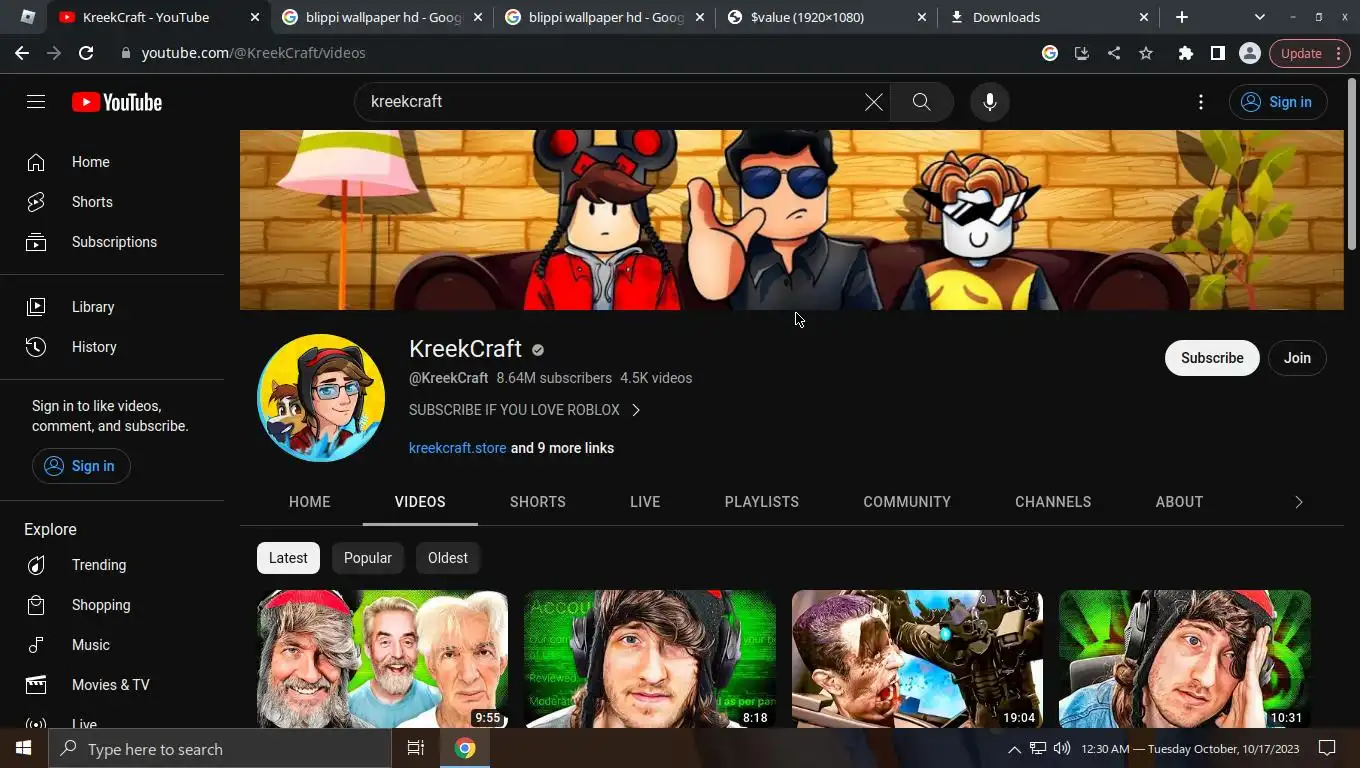Open Subscriptions in the sidebar

pyautogui.click(x=112, y=242)
